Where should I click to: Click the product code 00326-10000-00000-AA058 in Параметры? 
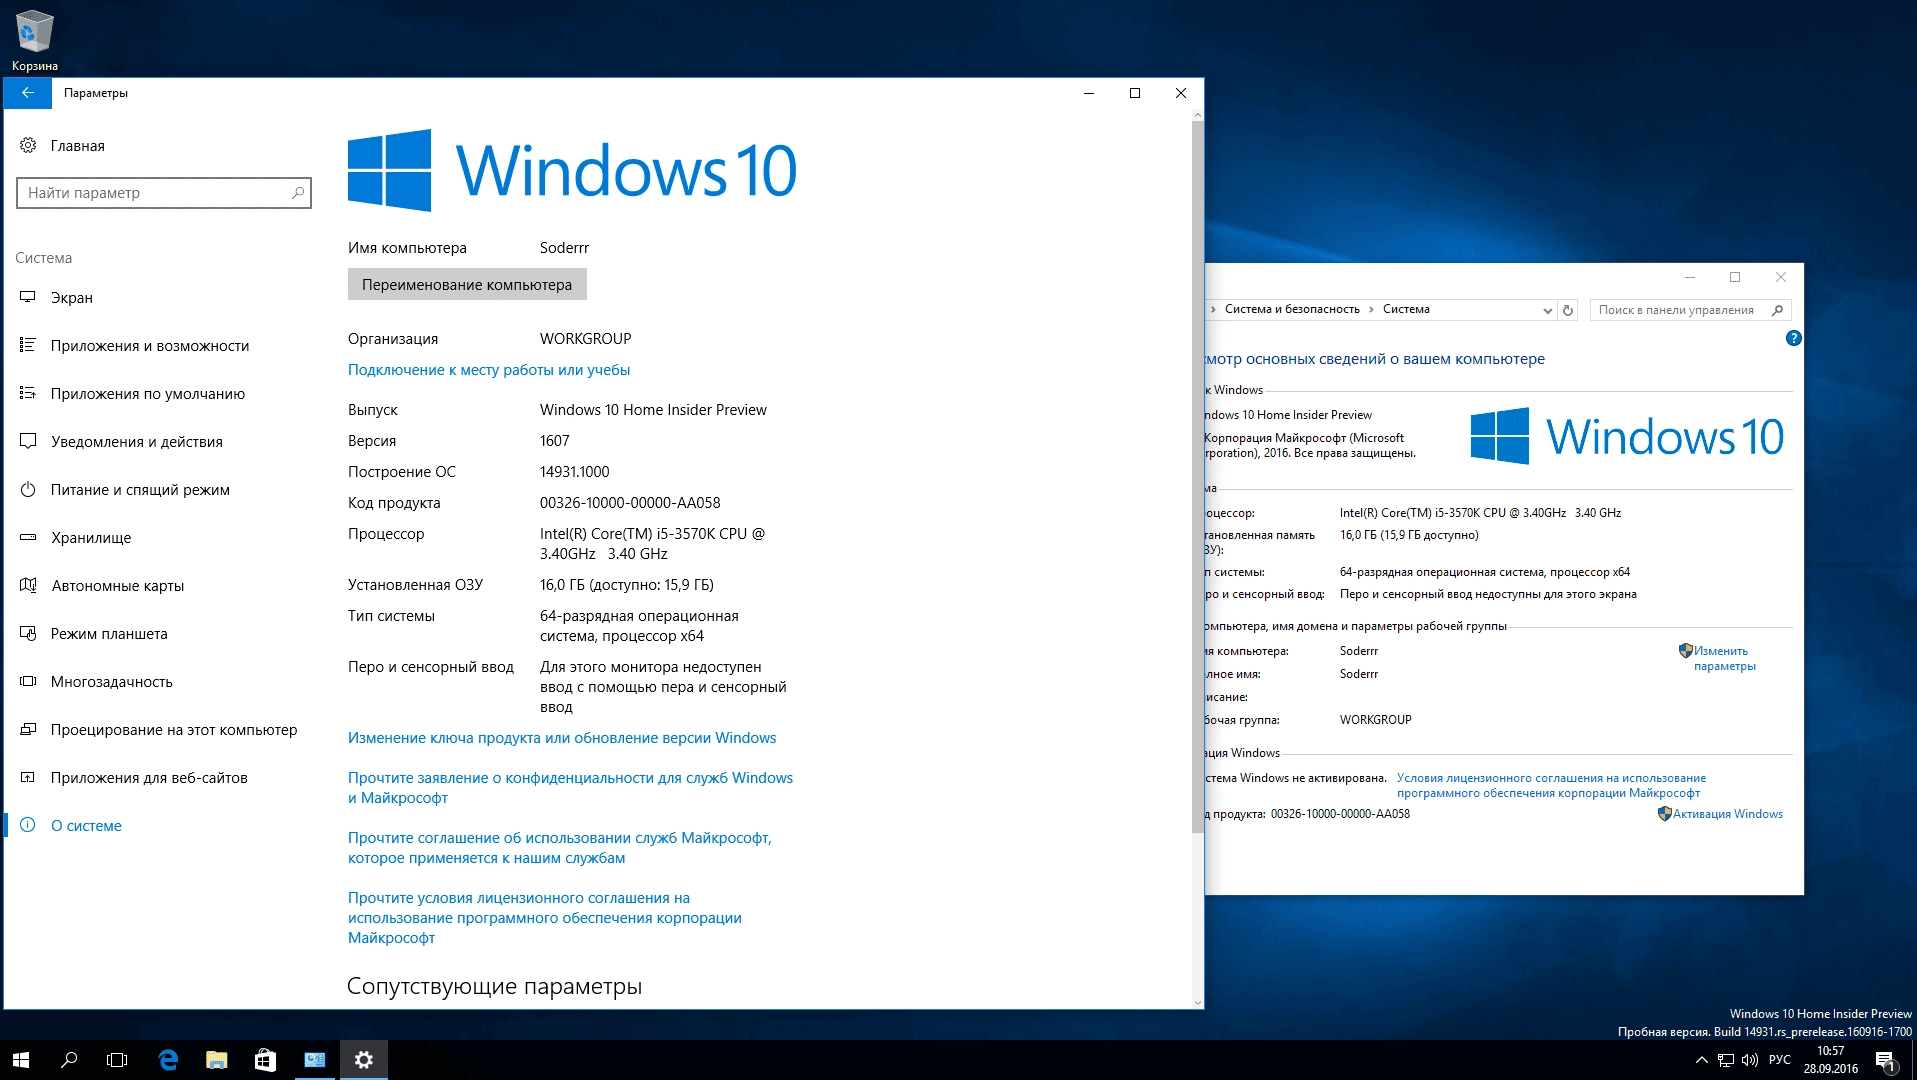(x=630, y=503)
